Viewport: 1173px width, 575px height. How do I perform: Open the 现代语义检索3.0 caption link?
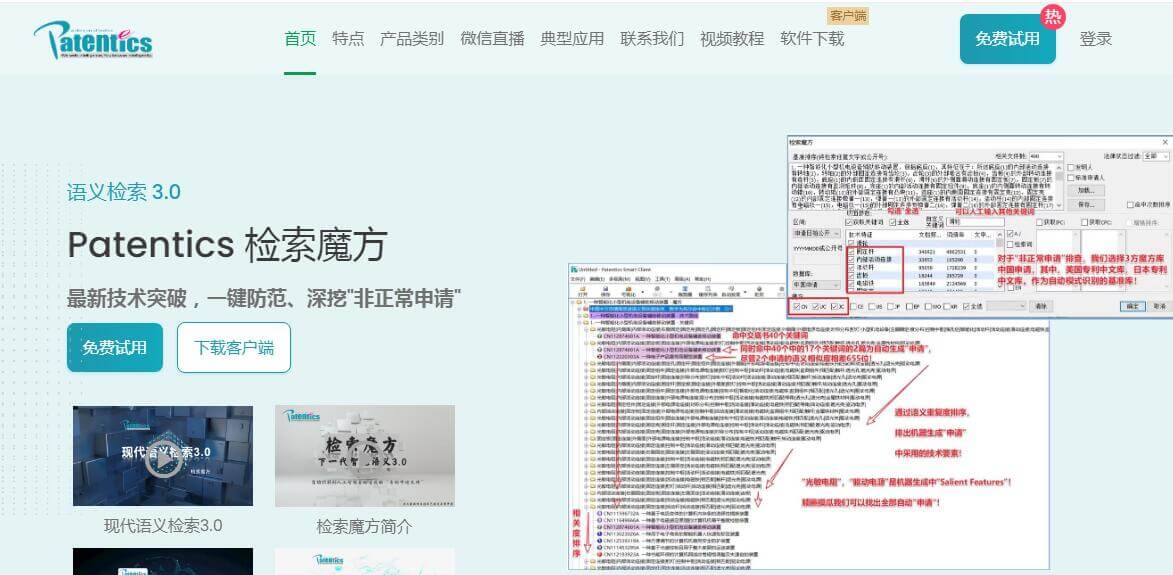(x=163, y=526)
